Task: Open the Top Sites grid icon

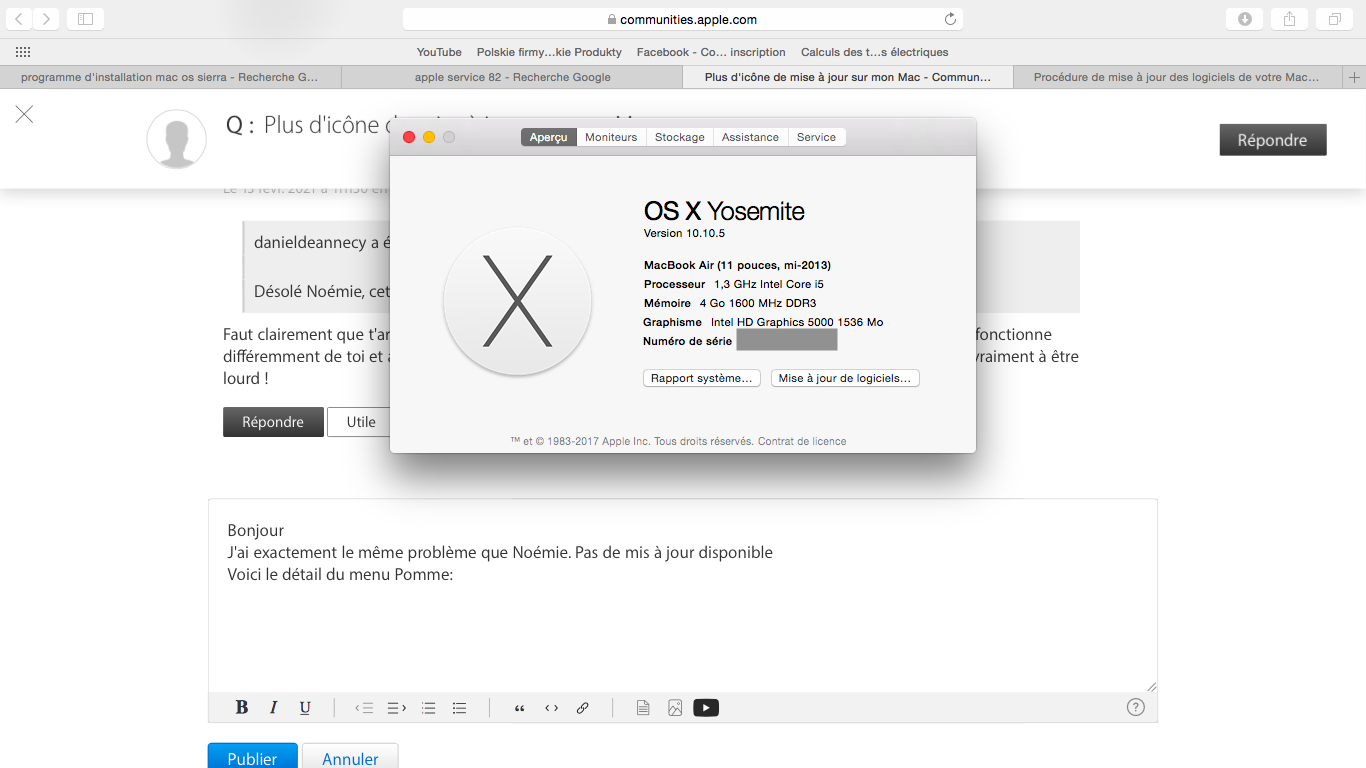Action: point(23,52)
